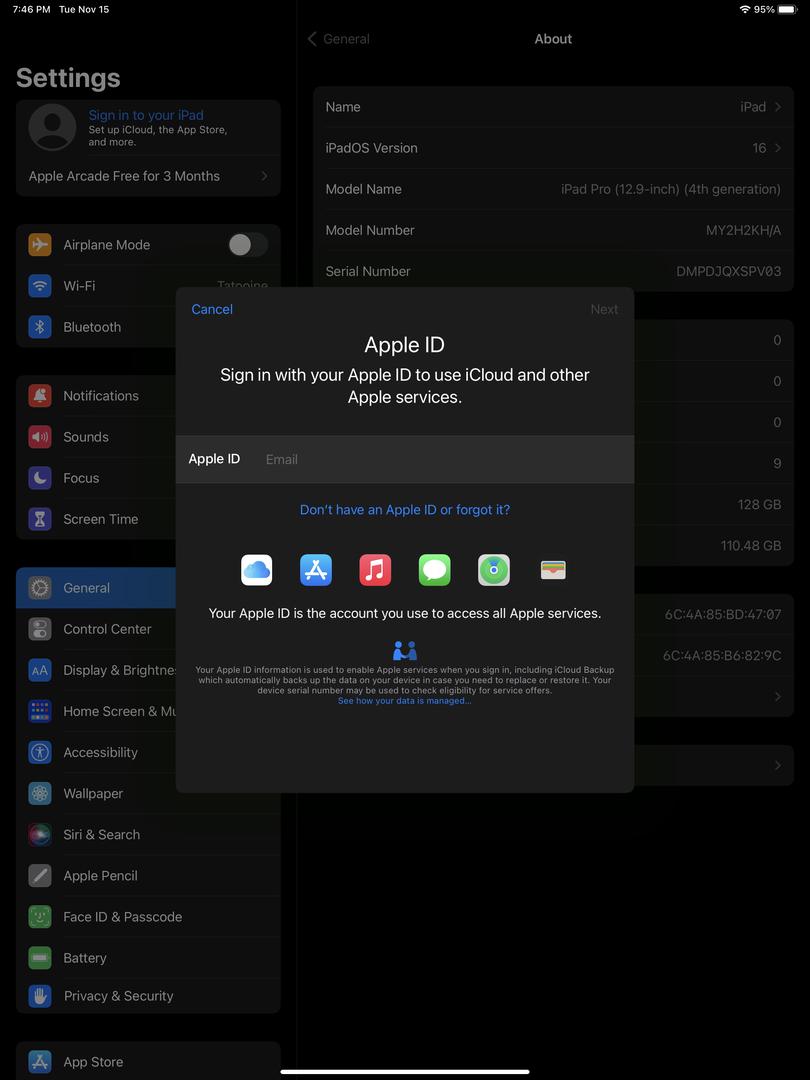Click Don't have an Apple ID link
810x1080 pixels.
pyautogui.click(x=405, y=510)
